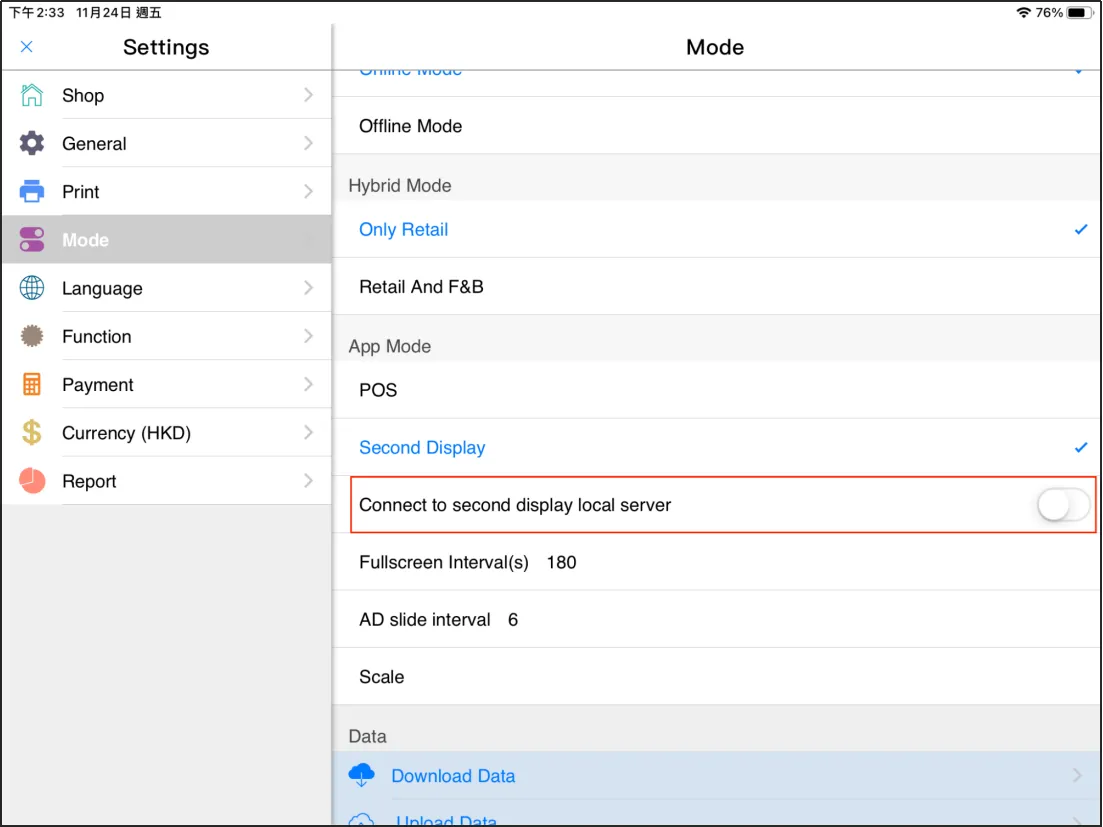1103x827 pixels.
Task: Expand the Shop row chevron
Action: click(x=308, y=95)
